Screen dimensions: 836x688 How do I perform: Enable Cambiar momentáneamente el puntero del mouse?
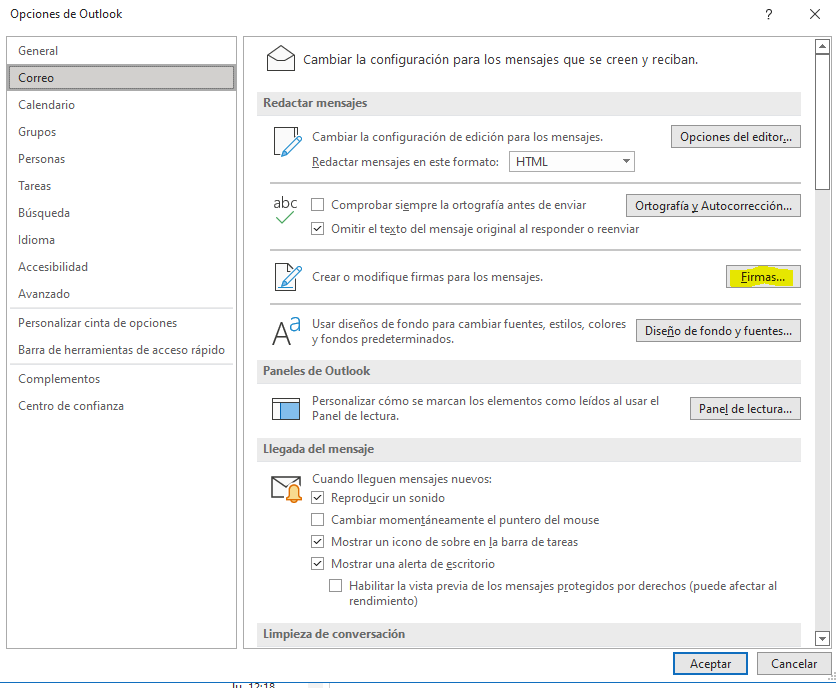coord(318,519)
